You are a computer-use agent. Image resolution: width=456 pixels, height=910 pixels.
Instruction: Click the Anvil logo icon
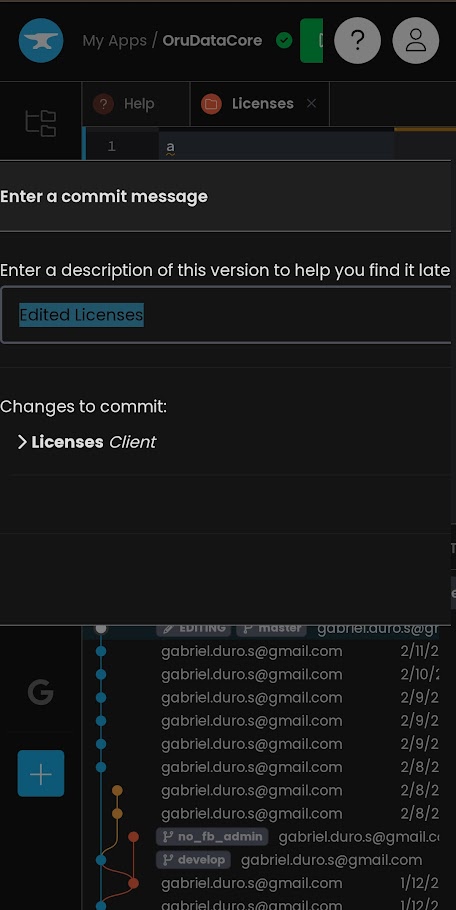pos(41,40)
